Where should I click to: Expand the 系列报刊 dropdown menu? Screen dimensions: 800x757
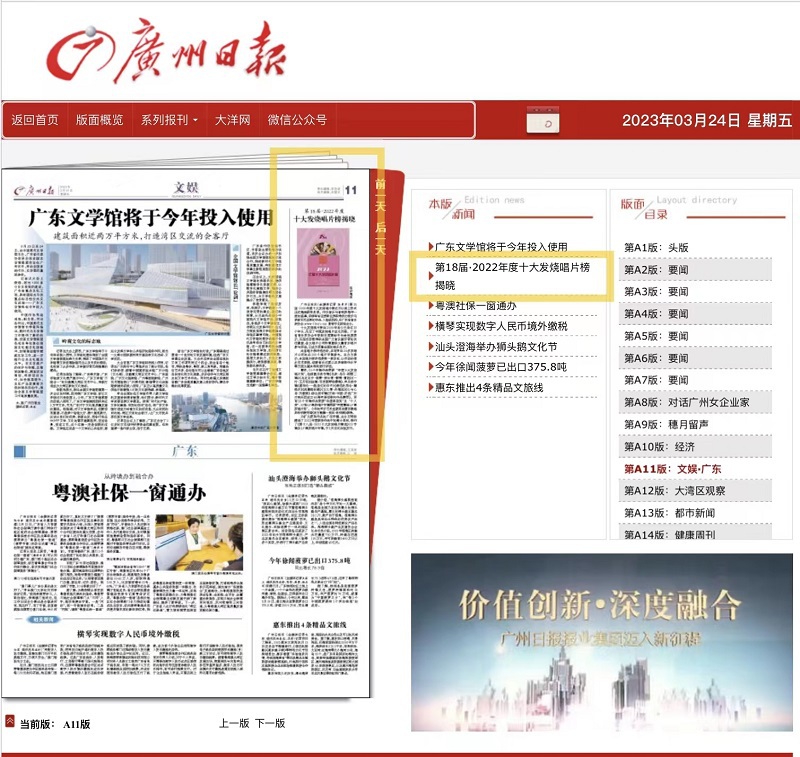(x=169, y=120)
